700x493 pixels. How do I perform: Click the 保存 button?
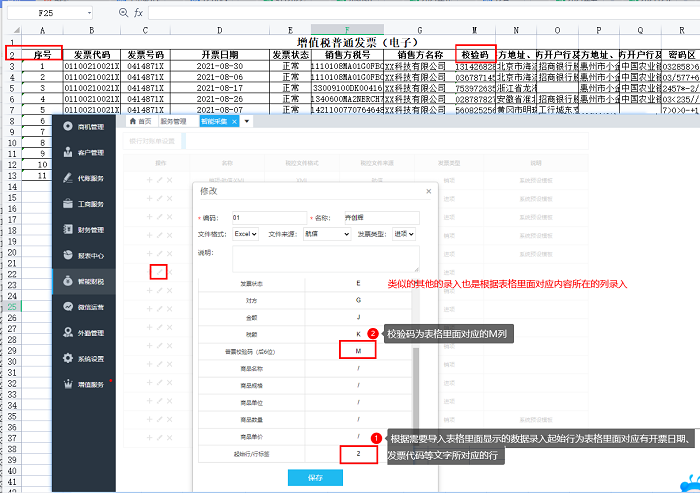315,478
